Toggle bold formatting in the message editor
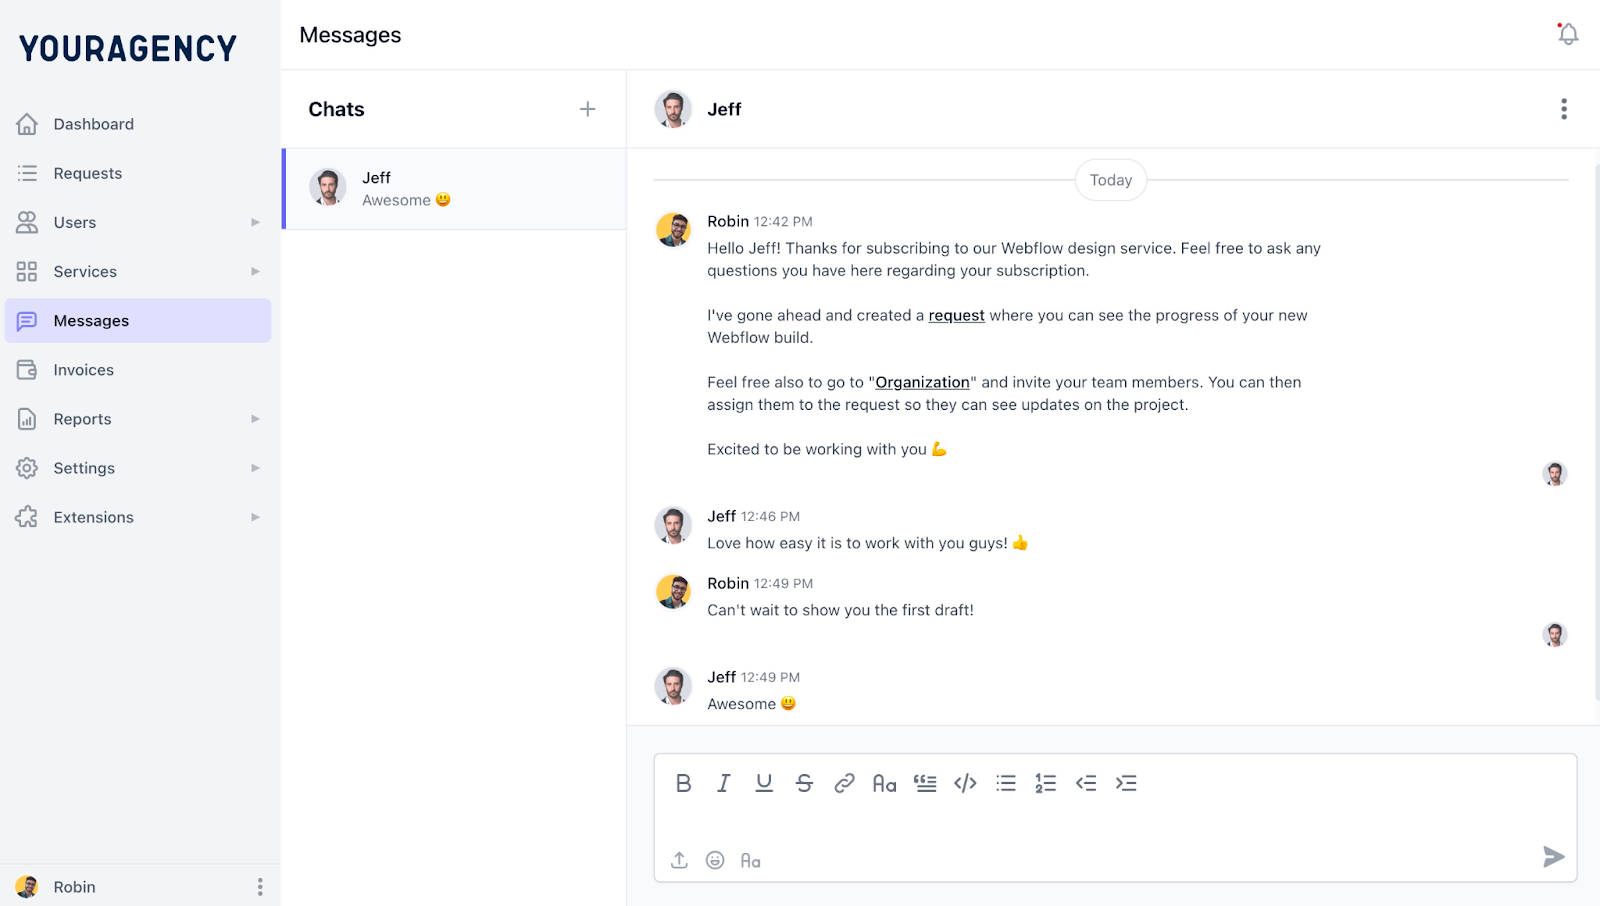The image size is (1600, 906). tap(684, 783)
